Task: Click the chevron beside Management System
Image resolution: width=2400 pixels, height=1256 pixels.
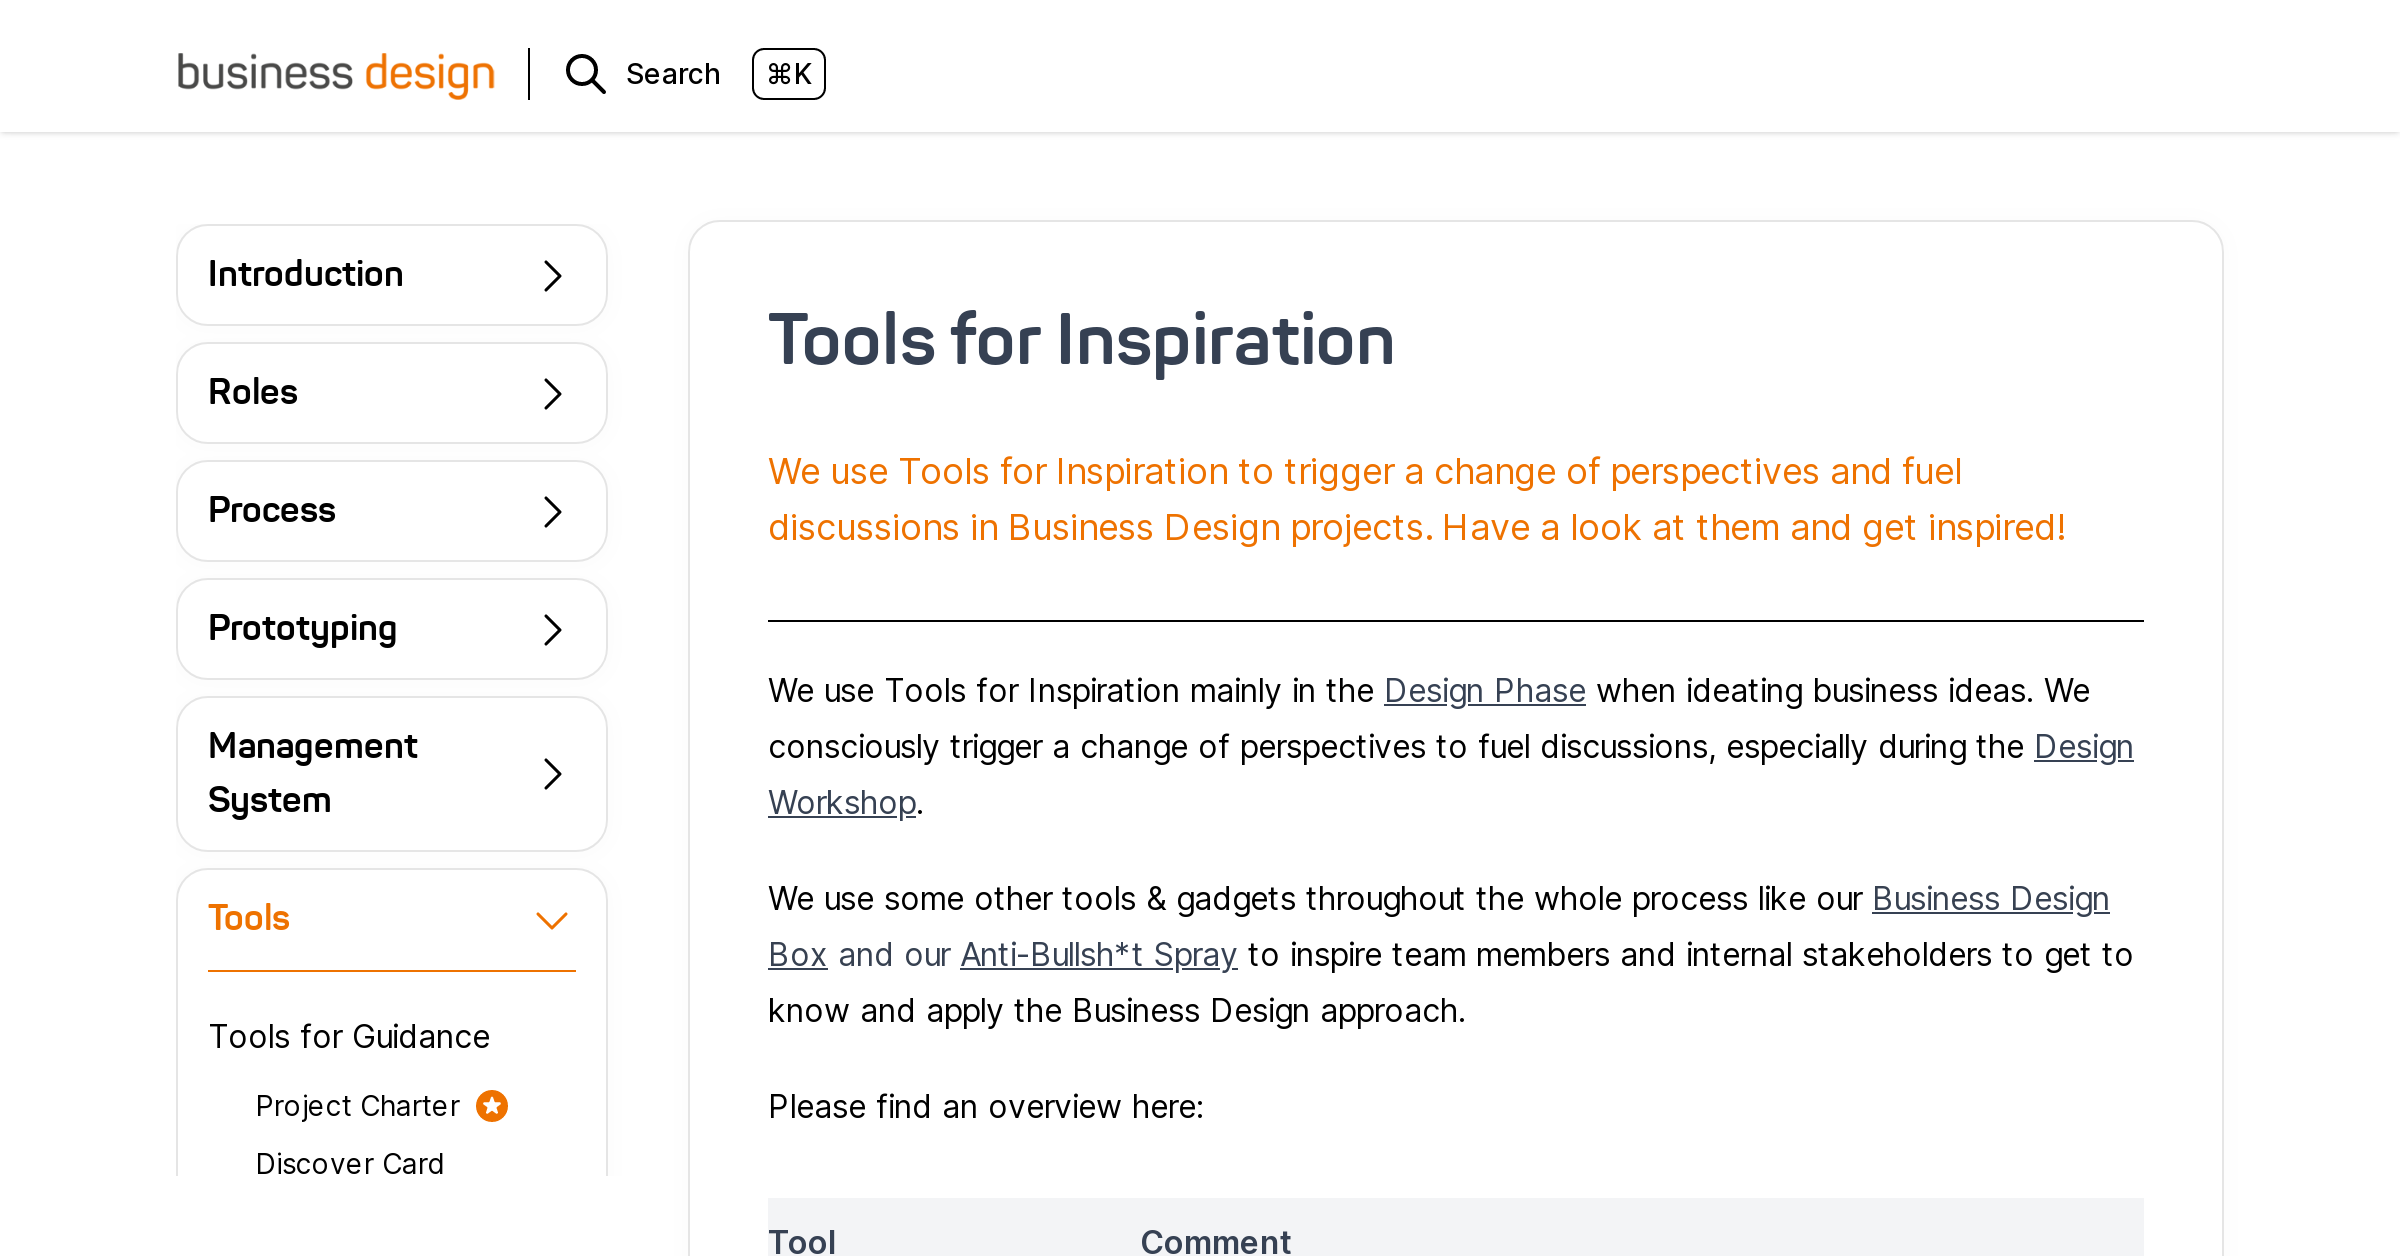Action: pos(551,774)
